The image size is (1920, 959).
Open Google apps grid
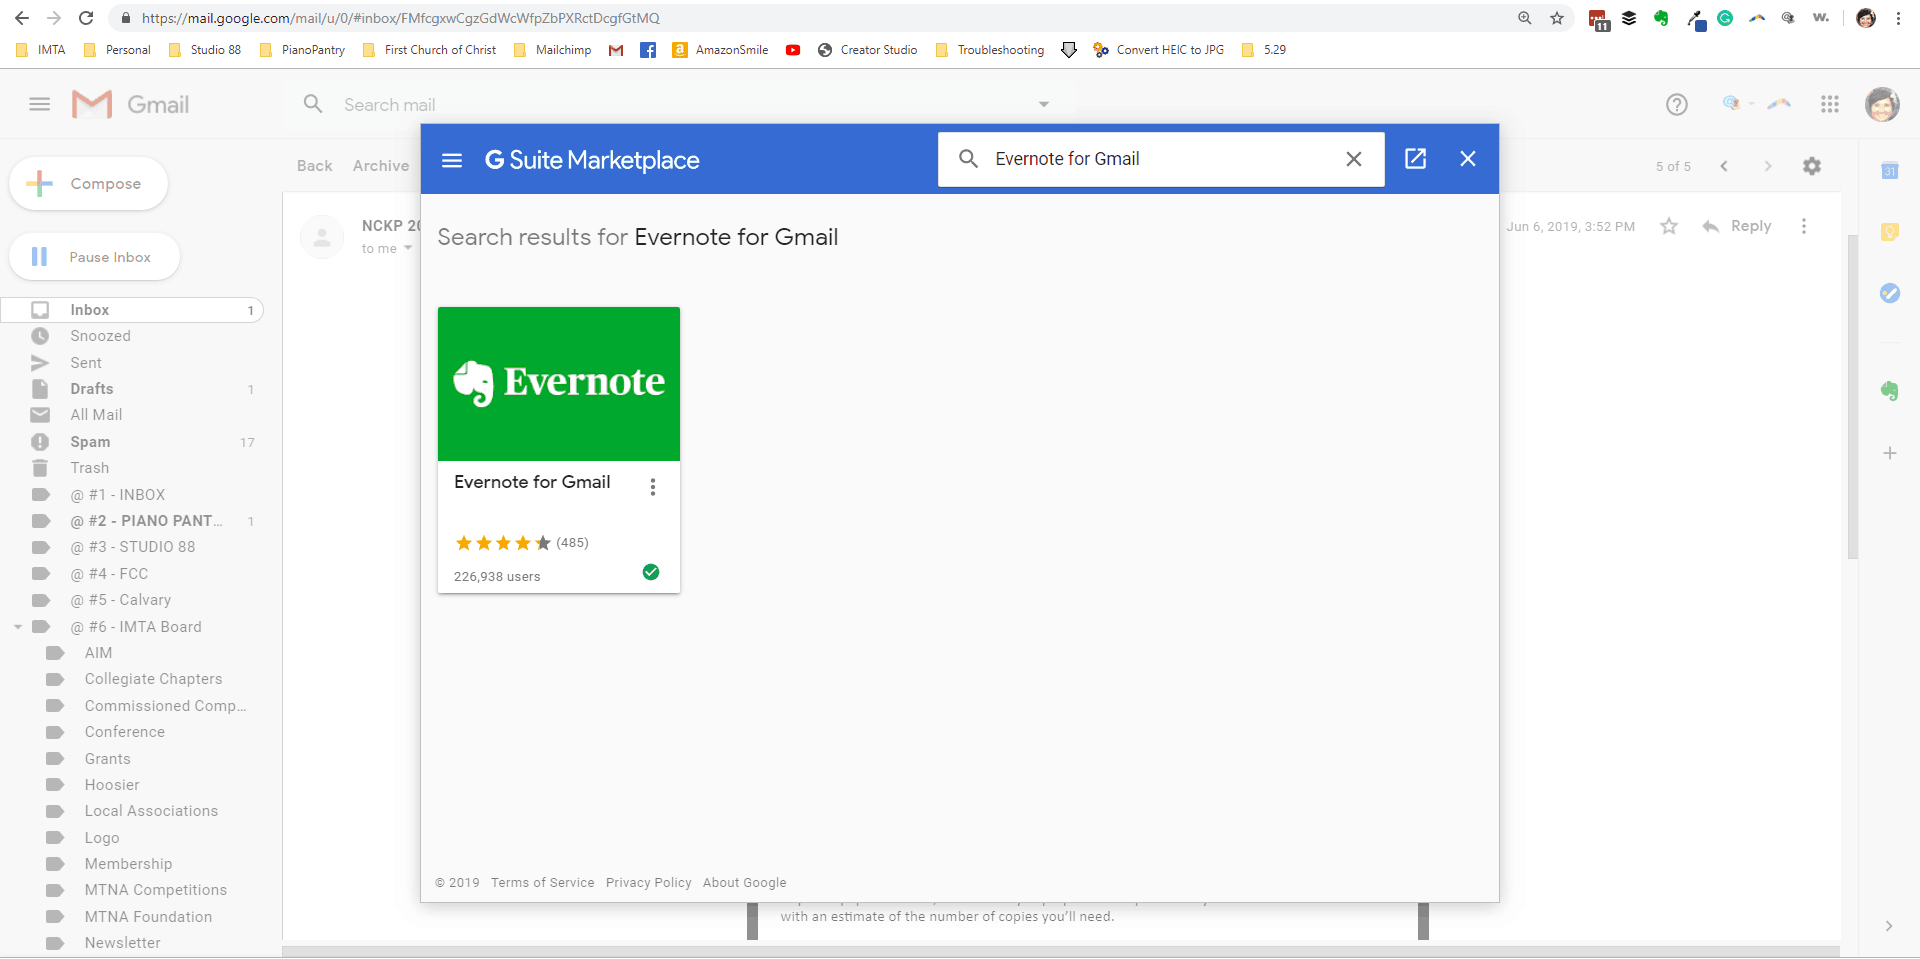pos(1830,104)
